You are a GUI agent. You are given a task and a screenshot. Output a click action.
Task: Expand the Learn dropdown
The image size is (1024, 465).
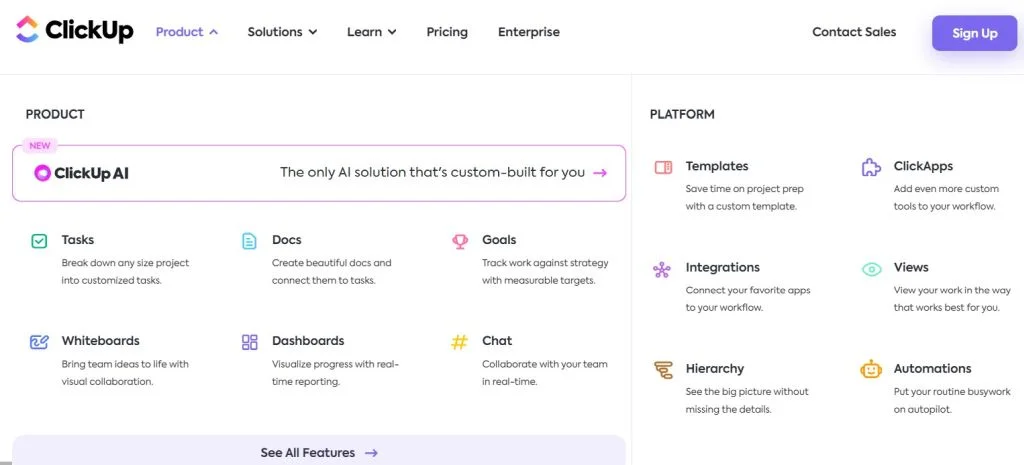pyautogui.click(x=371, y=32)
